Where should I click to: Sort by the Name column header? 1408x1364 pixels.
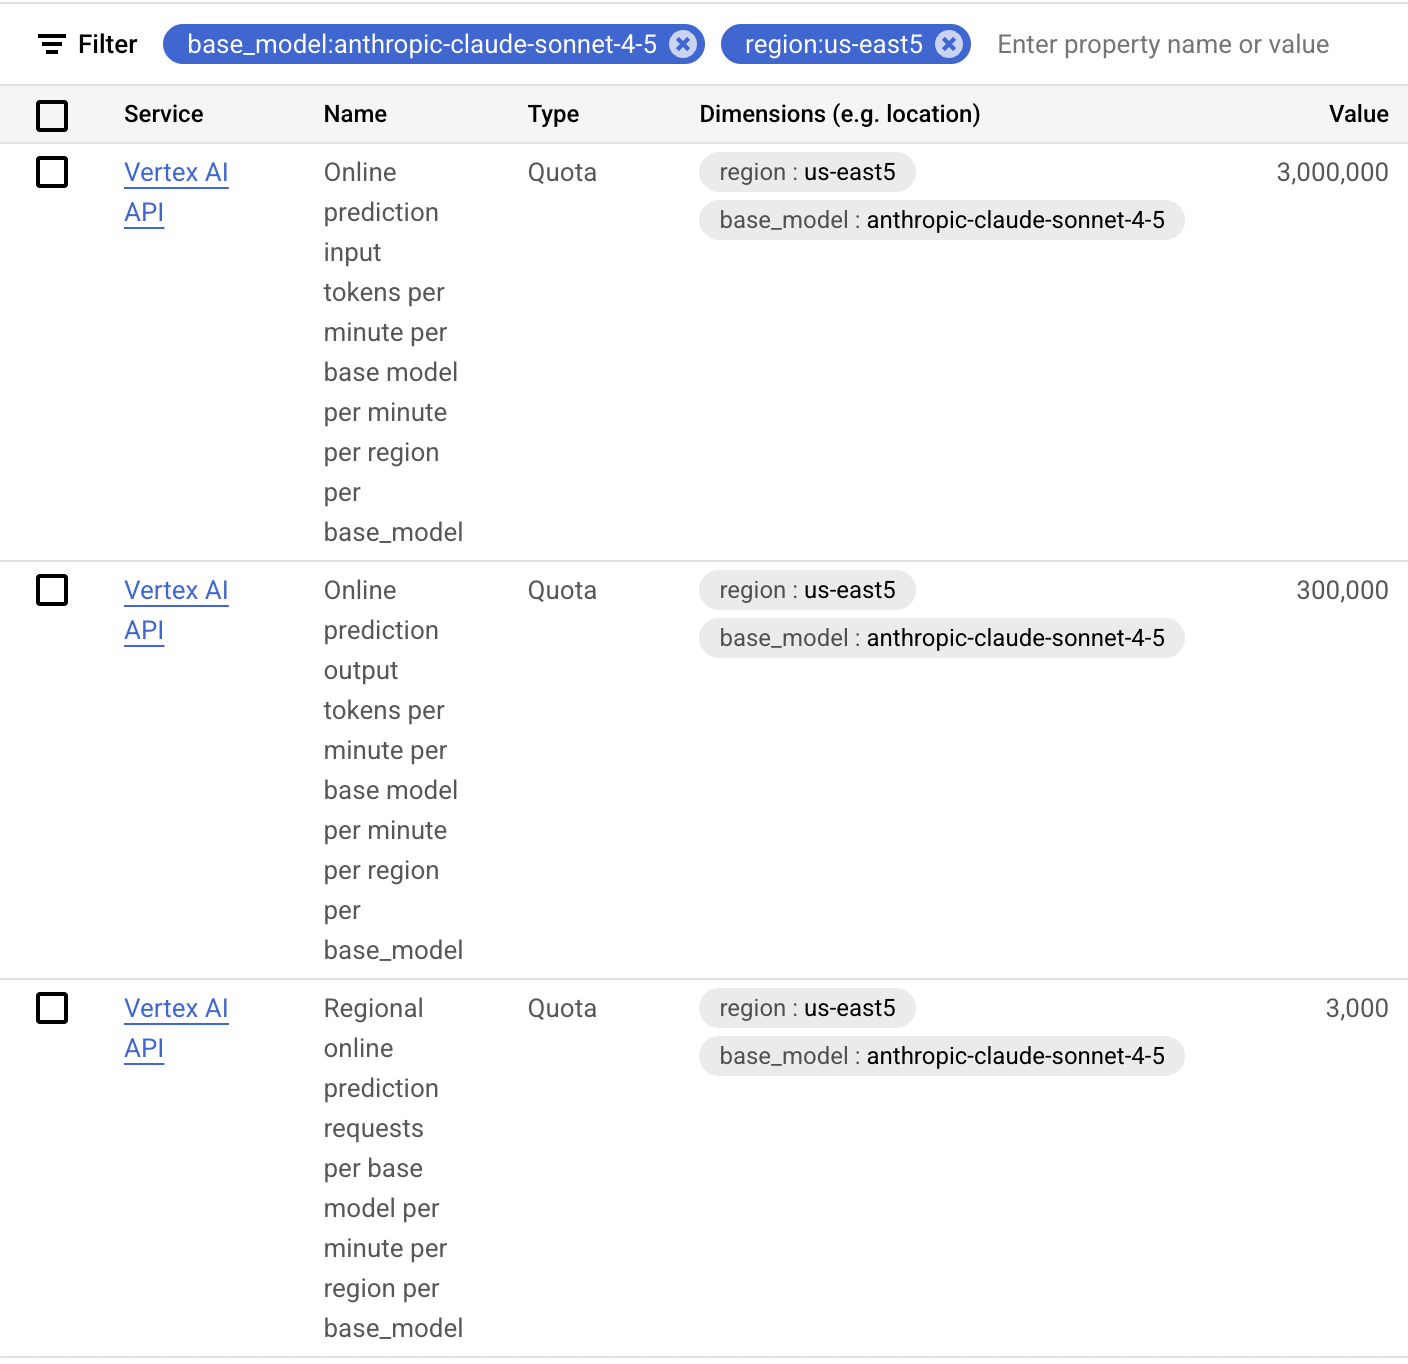point(355,114)
